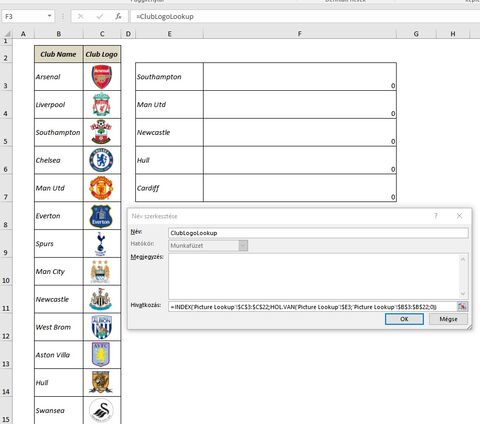This screenshot has width=480, height=424.
Task: Click the Man Utd cell in column E
Action: point(169,104)
